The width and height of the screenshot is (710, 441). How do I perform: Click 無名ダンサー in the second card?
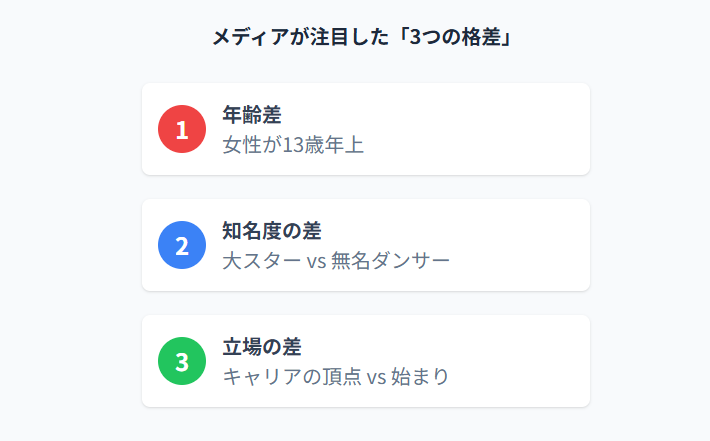pos(390,261)
